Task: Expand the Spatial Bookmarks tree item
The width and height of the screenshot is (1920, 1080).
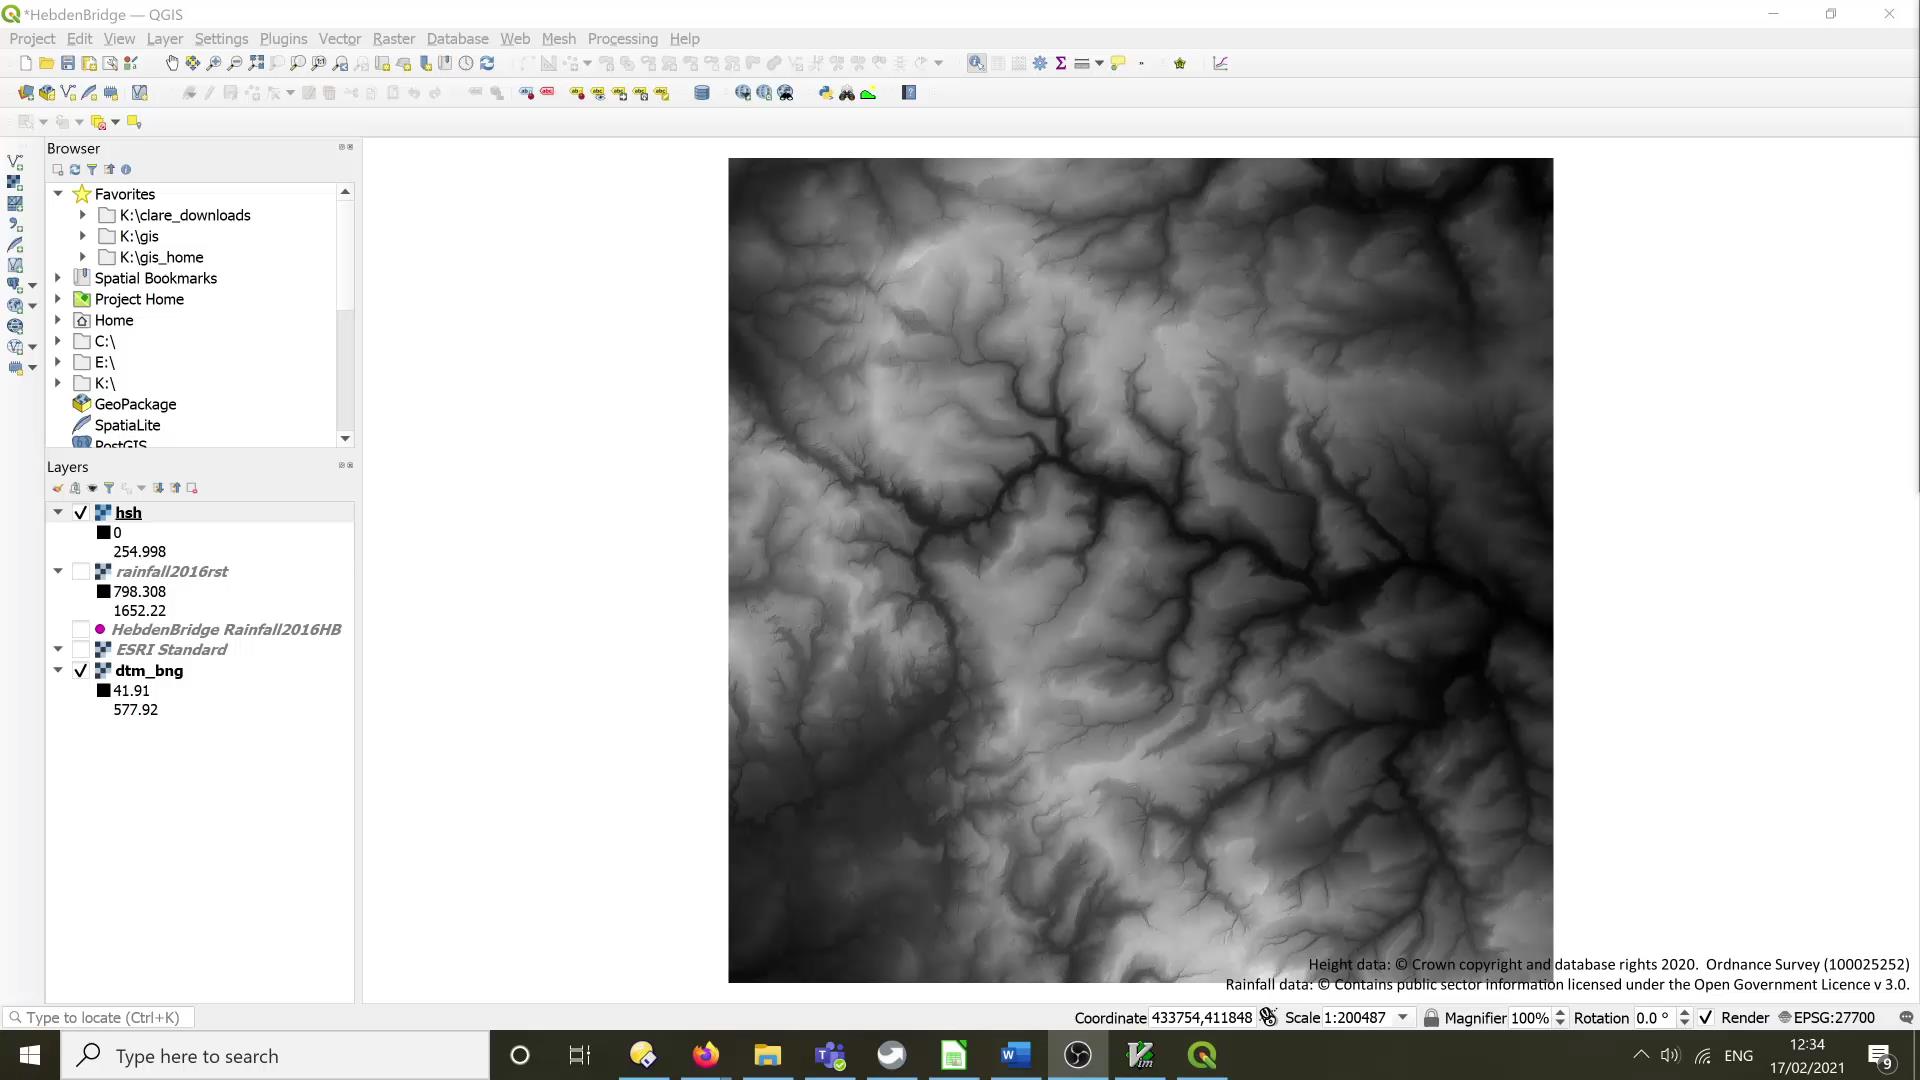Action: point(58,278)
